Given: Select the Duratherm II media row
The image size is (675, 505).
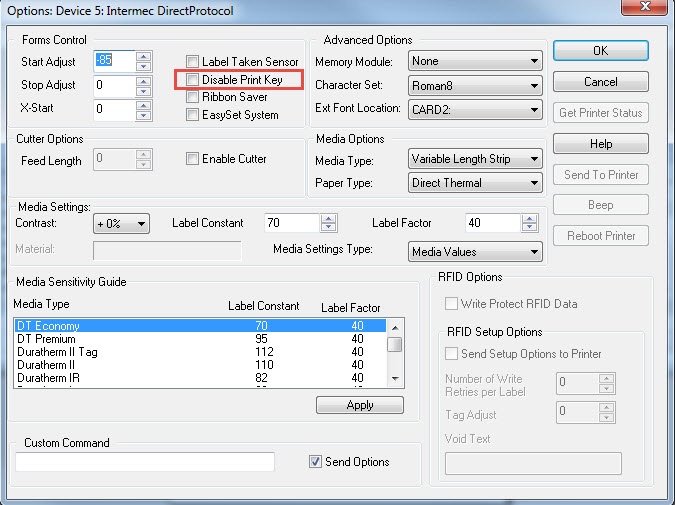Looking at the screenshot, I should pyautogui.click(x=200, y=365).
